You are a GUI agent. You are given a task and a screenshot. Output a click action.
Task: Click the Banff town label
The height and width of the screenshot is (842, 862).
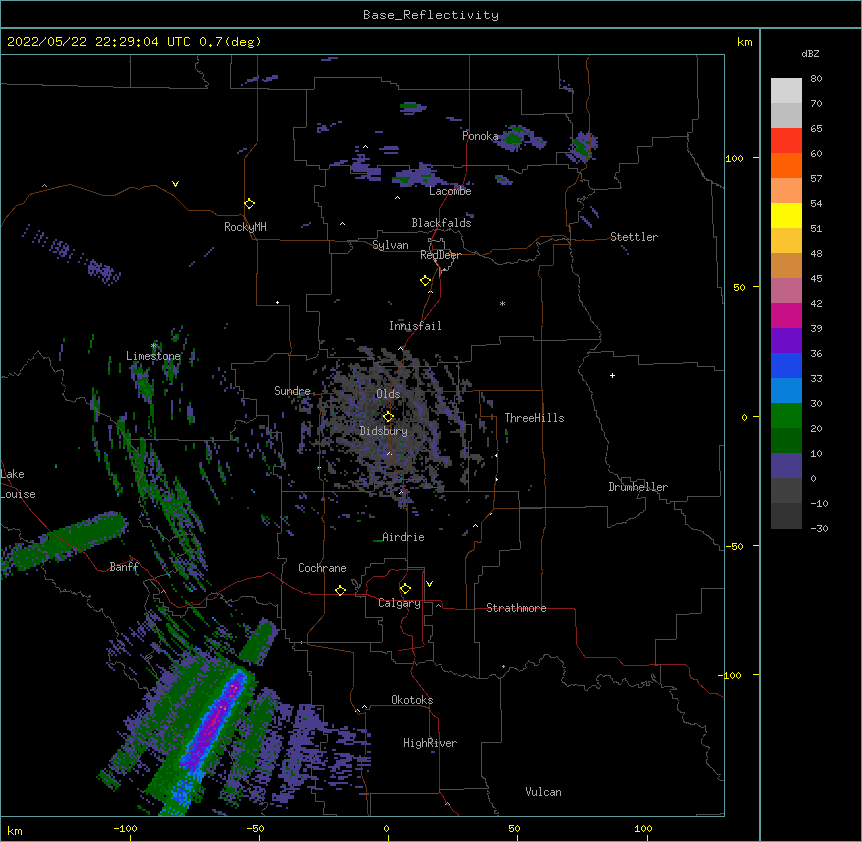(x=124, y=567)
